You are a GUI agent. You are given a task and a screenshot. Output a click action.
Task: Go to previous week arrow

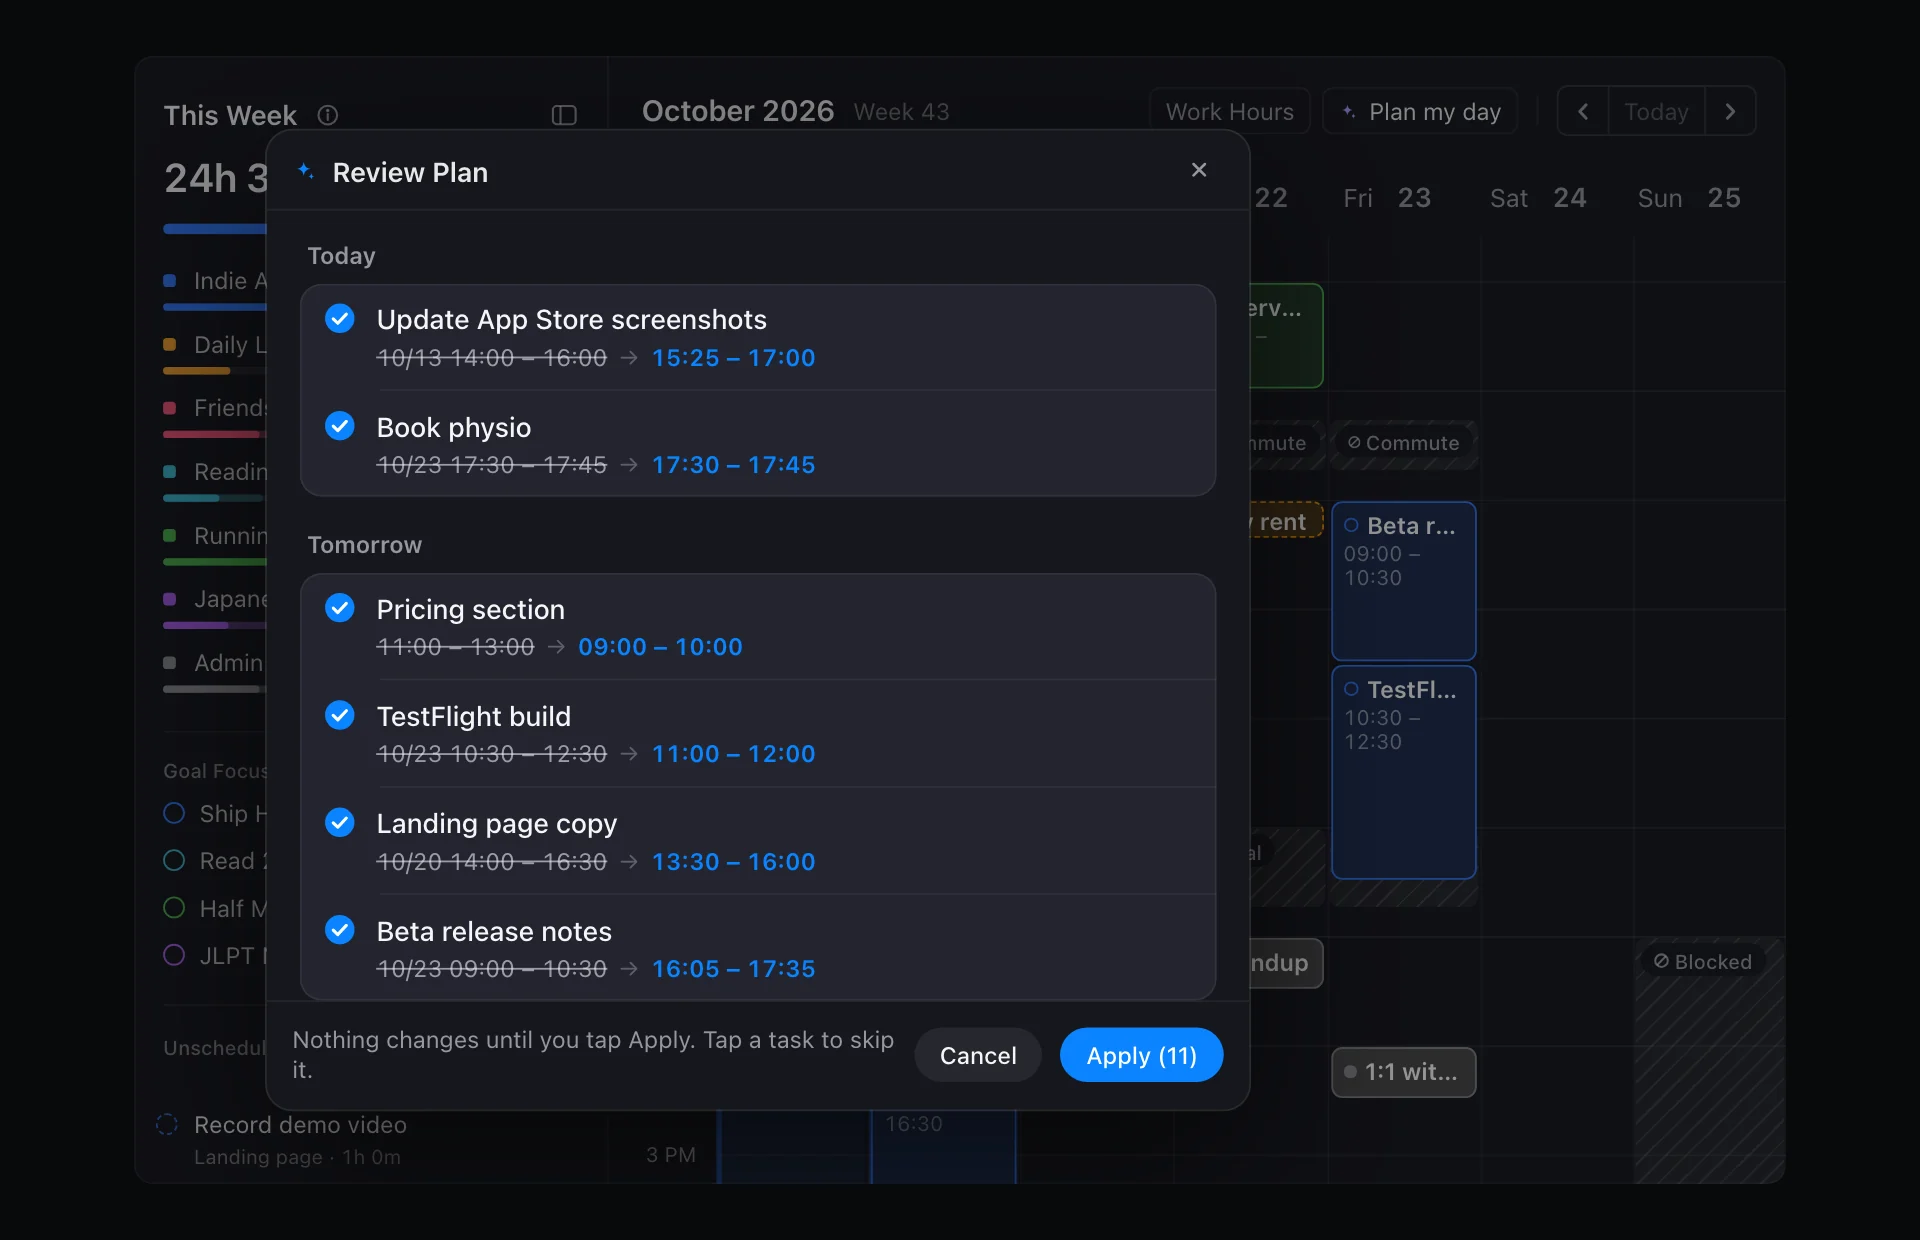click(x=1583, y=111)
